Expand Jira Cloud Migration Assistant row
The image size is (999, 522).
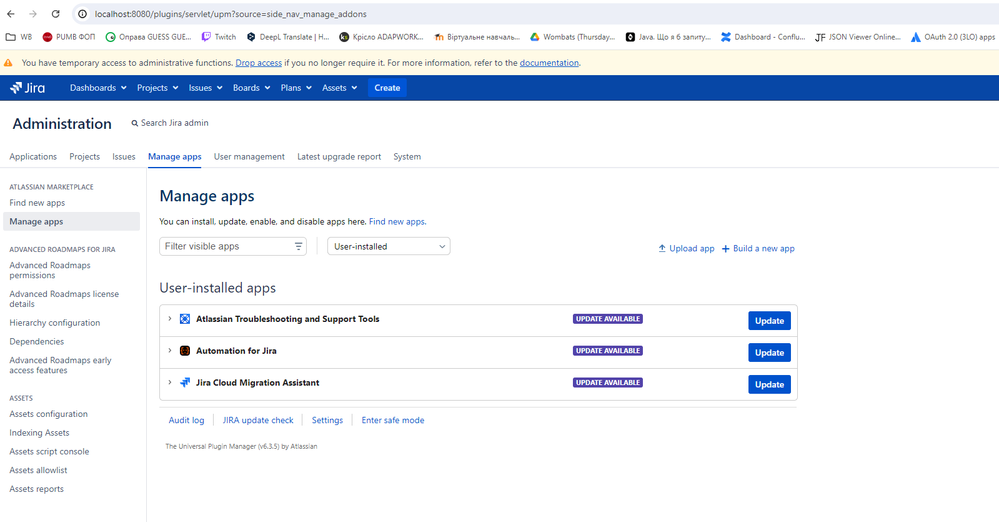click(x=169, y=382)
